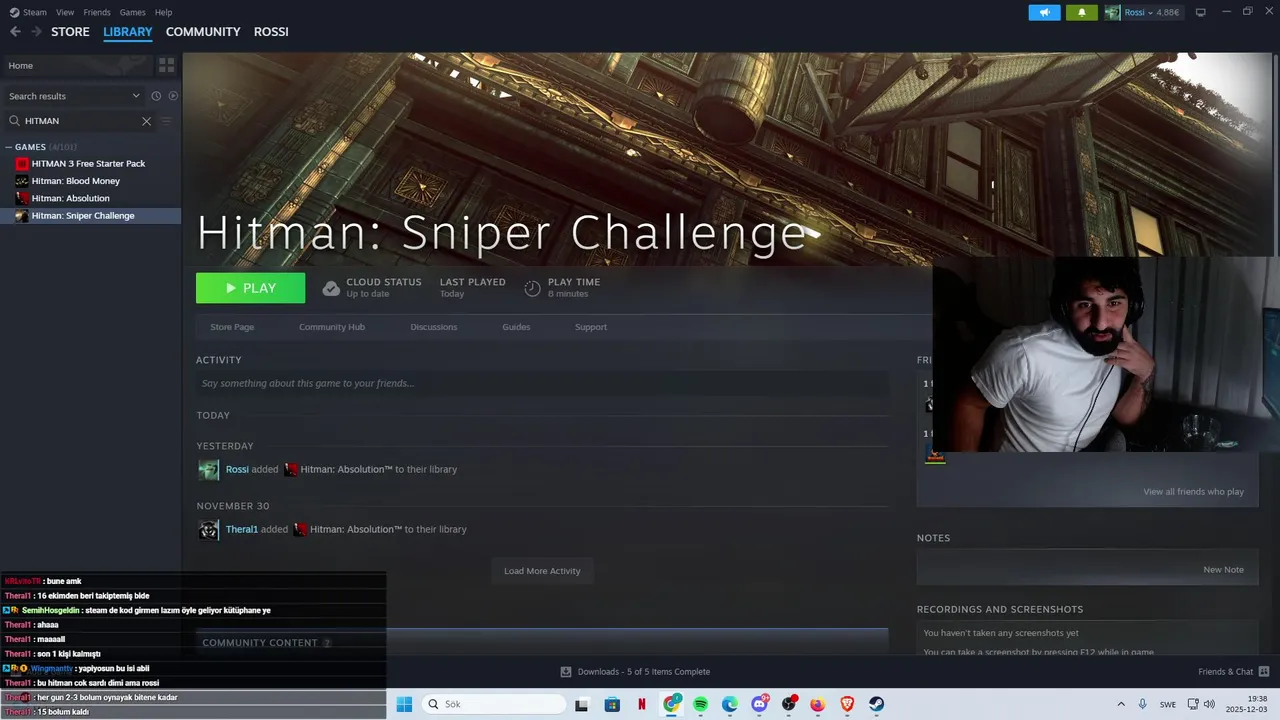Sort library by recent activity clock icon
1280x720 pixels.
click(156, 96)
